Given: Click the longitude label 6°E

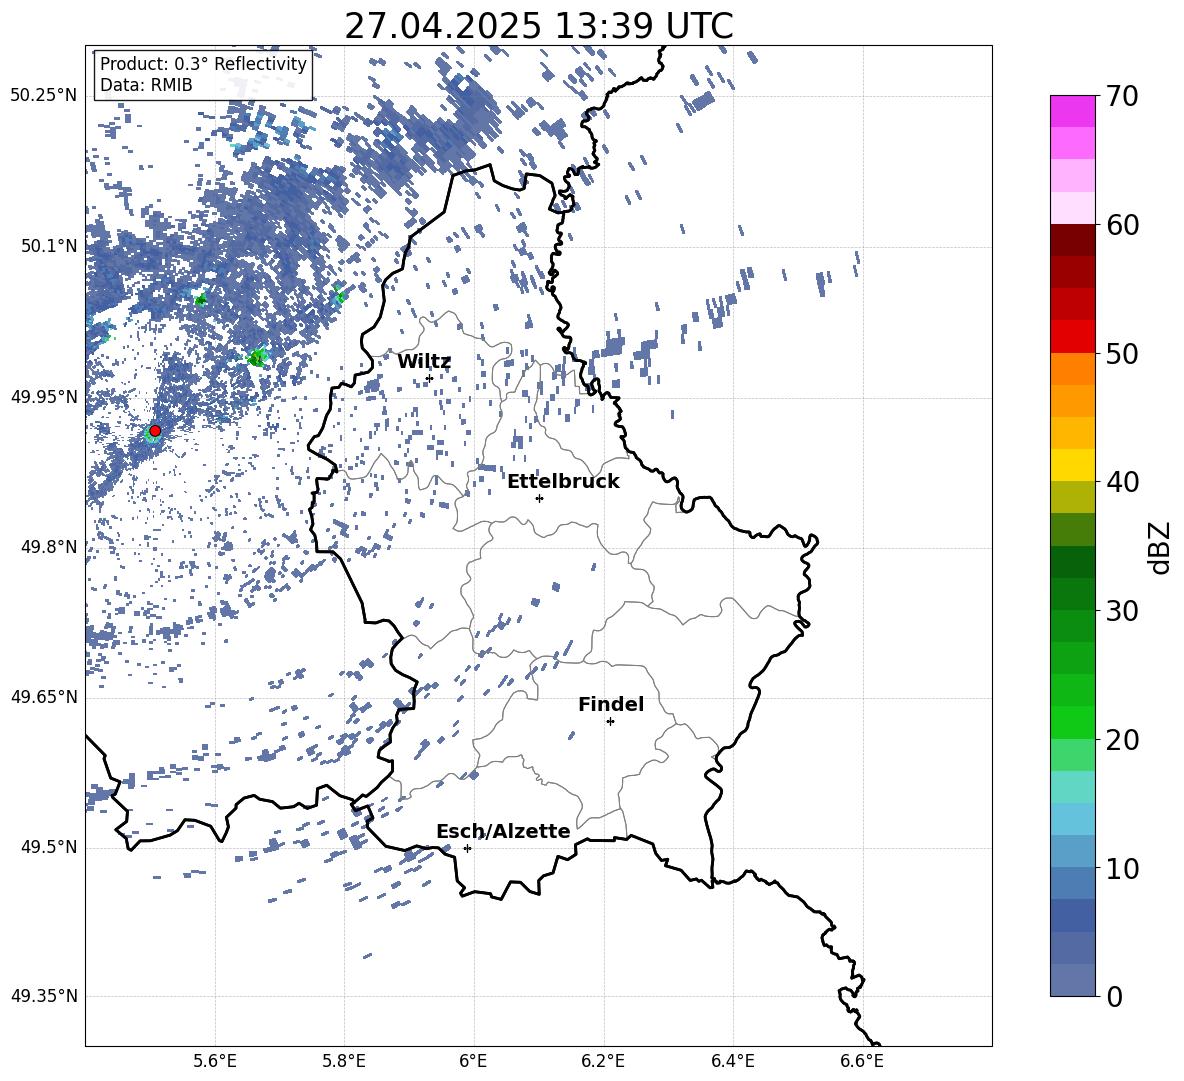Looking at the screenshot, I should [473, 1061].
